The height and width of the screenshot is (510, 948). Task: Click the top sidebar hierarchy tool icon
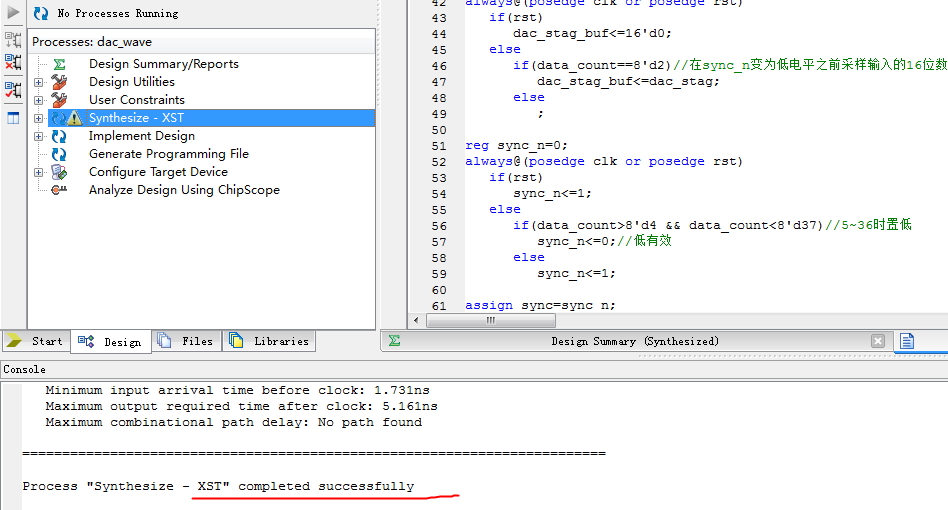coord(13,40)
